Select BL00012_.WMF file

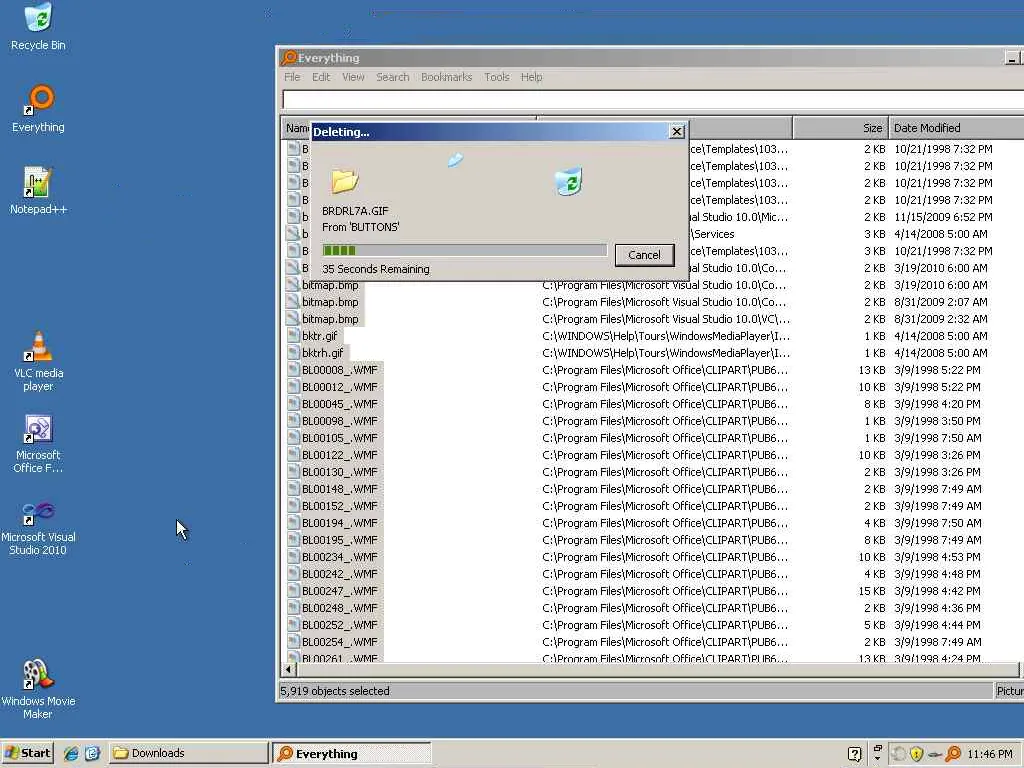pos(340,387)
